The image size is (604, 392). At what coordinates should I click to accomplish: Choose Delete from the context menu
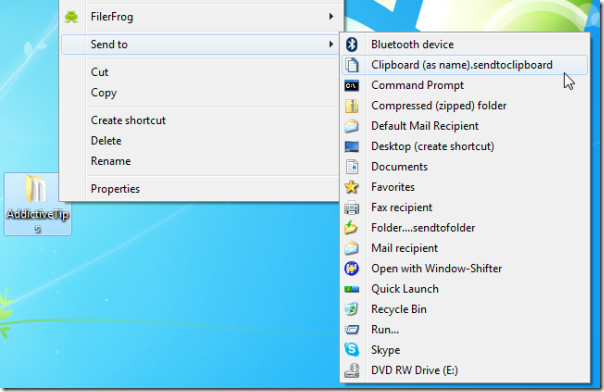200,141
